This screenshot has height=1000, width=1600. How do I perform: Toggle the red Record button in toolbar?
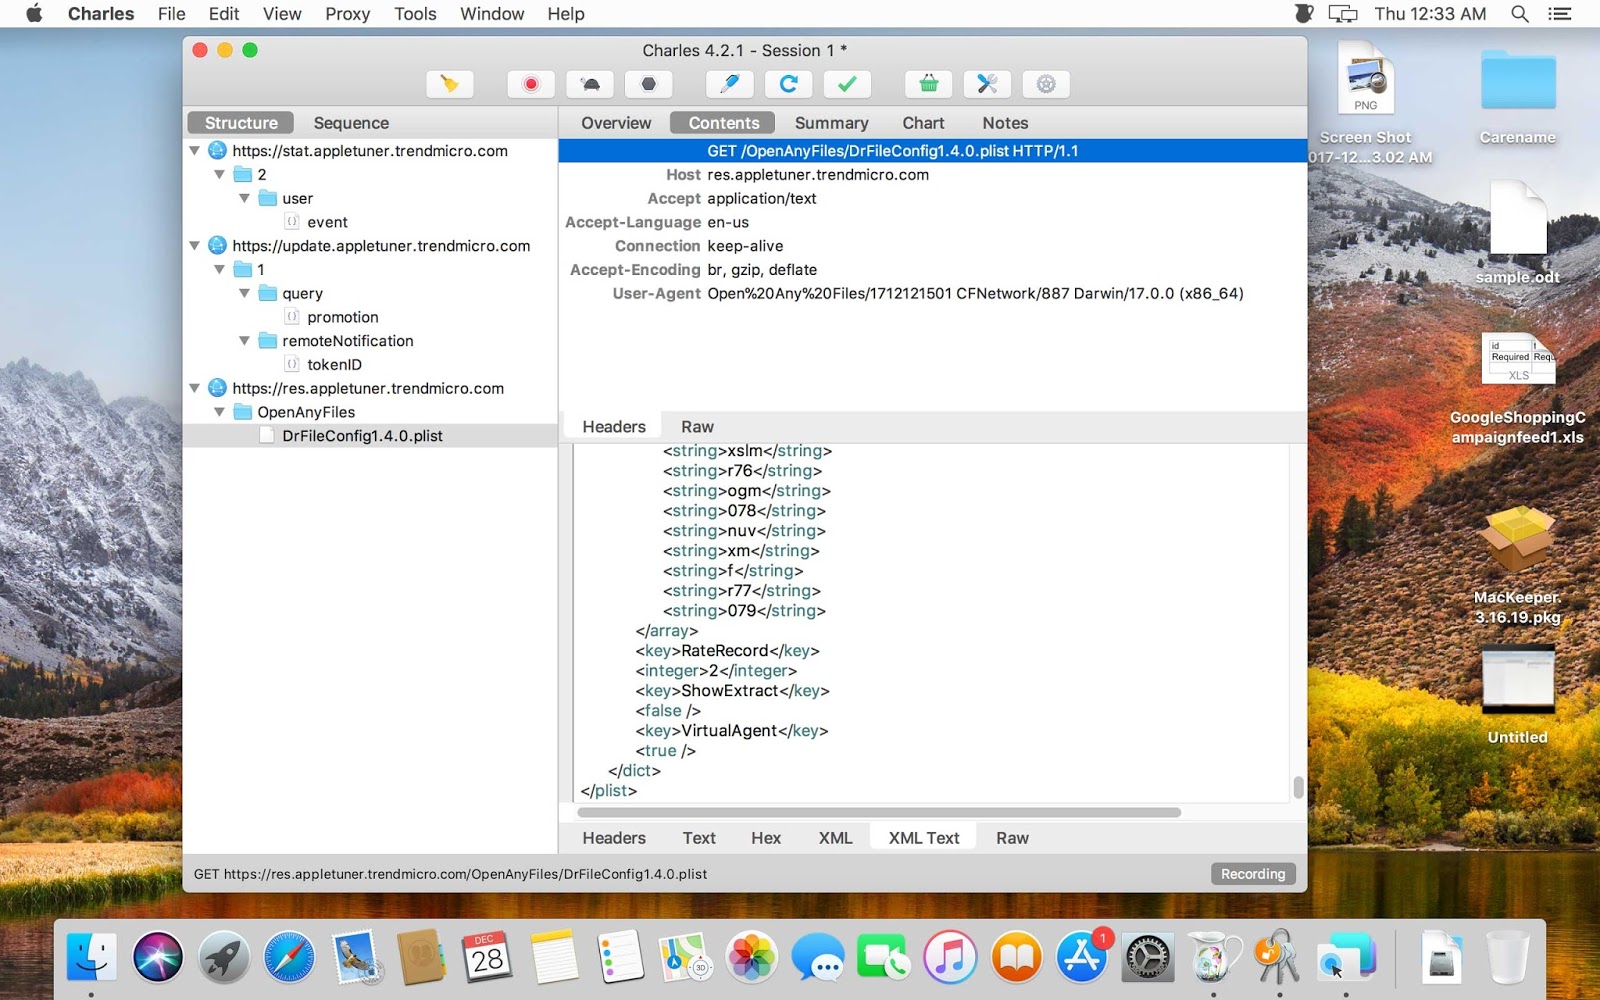click(x=531, y=84)
